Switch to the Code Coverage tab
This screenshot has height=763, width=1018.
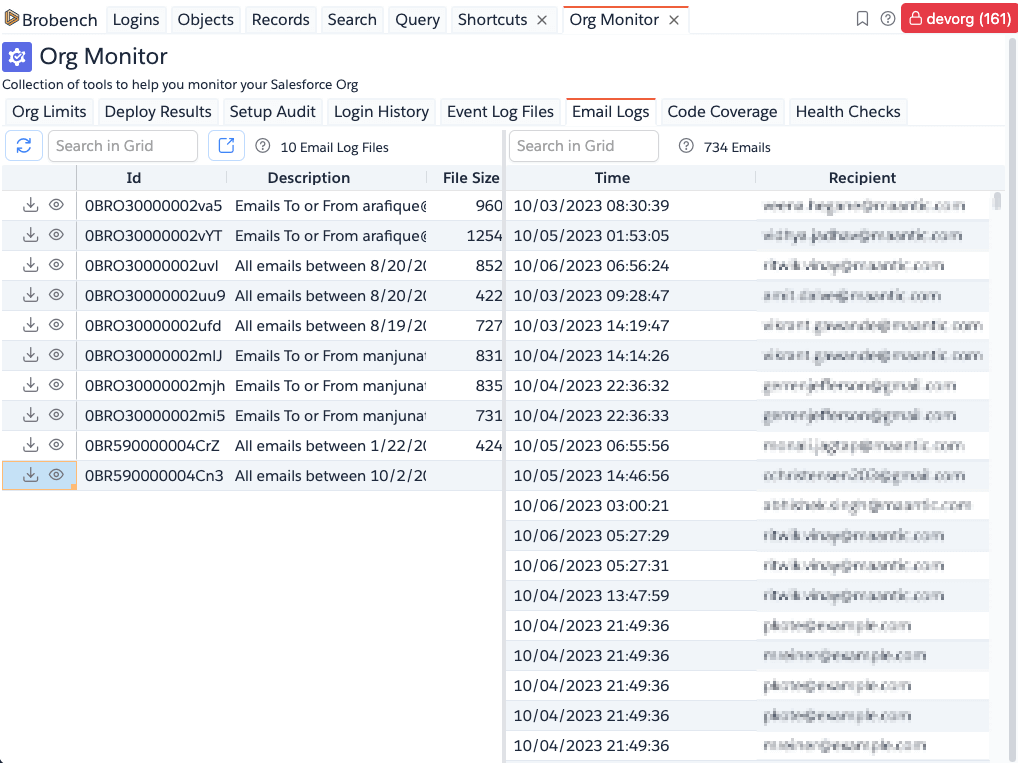722,112
